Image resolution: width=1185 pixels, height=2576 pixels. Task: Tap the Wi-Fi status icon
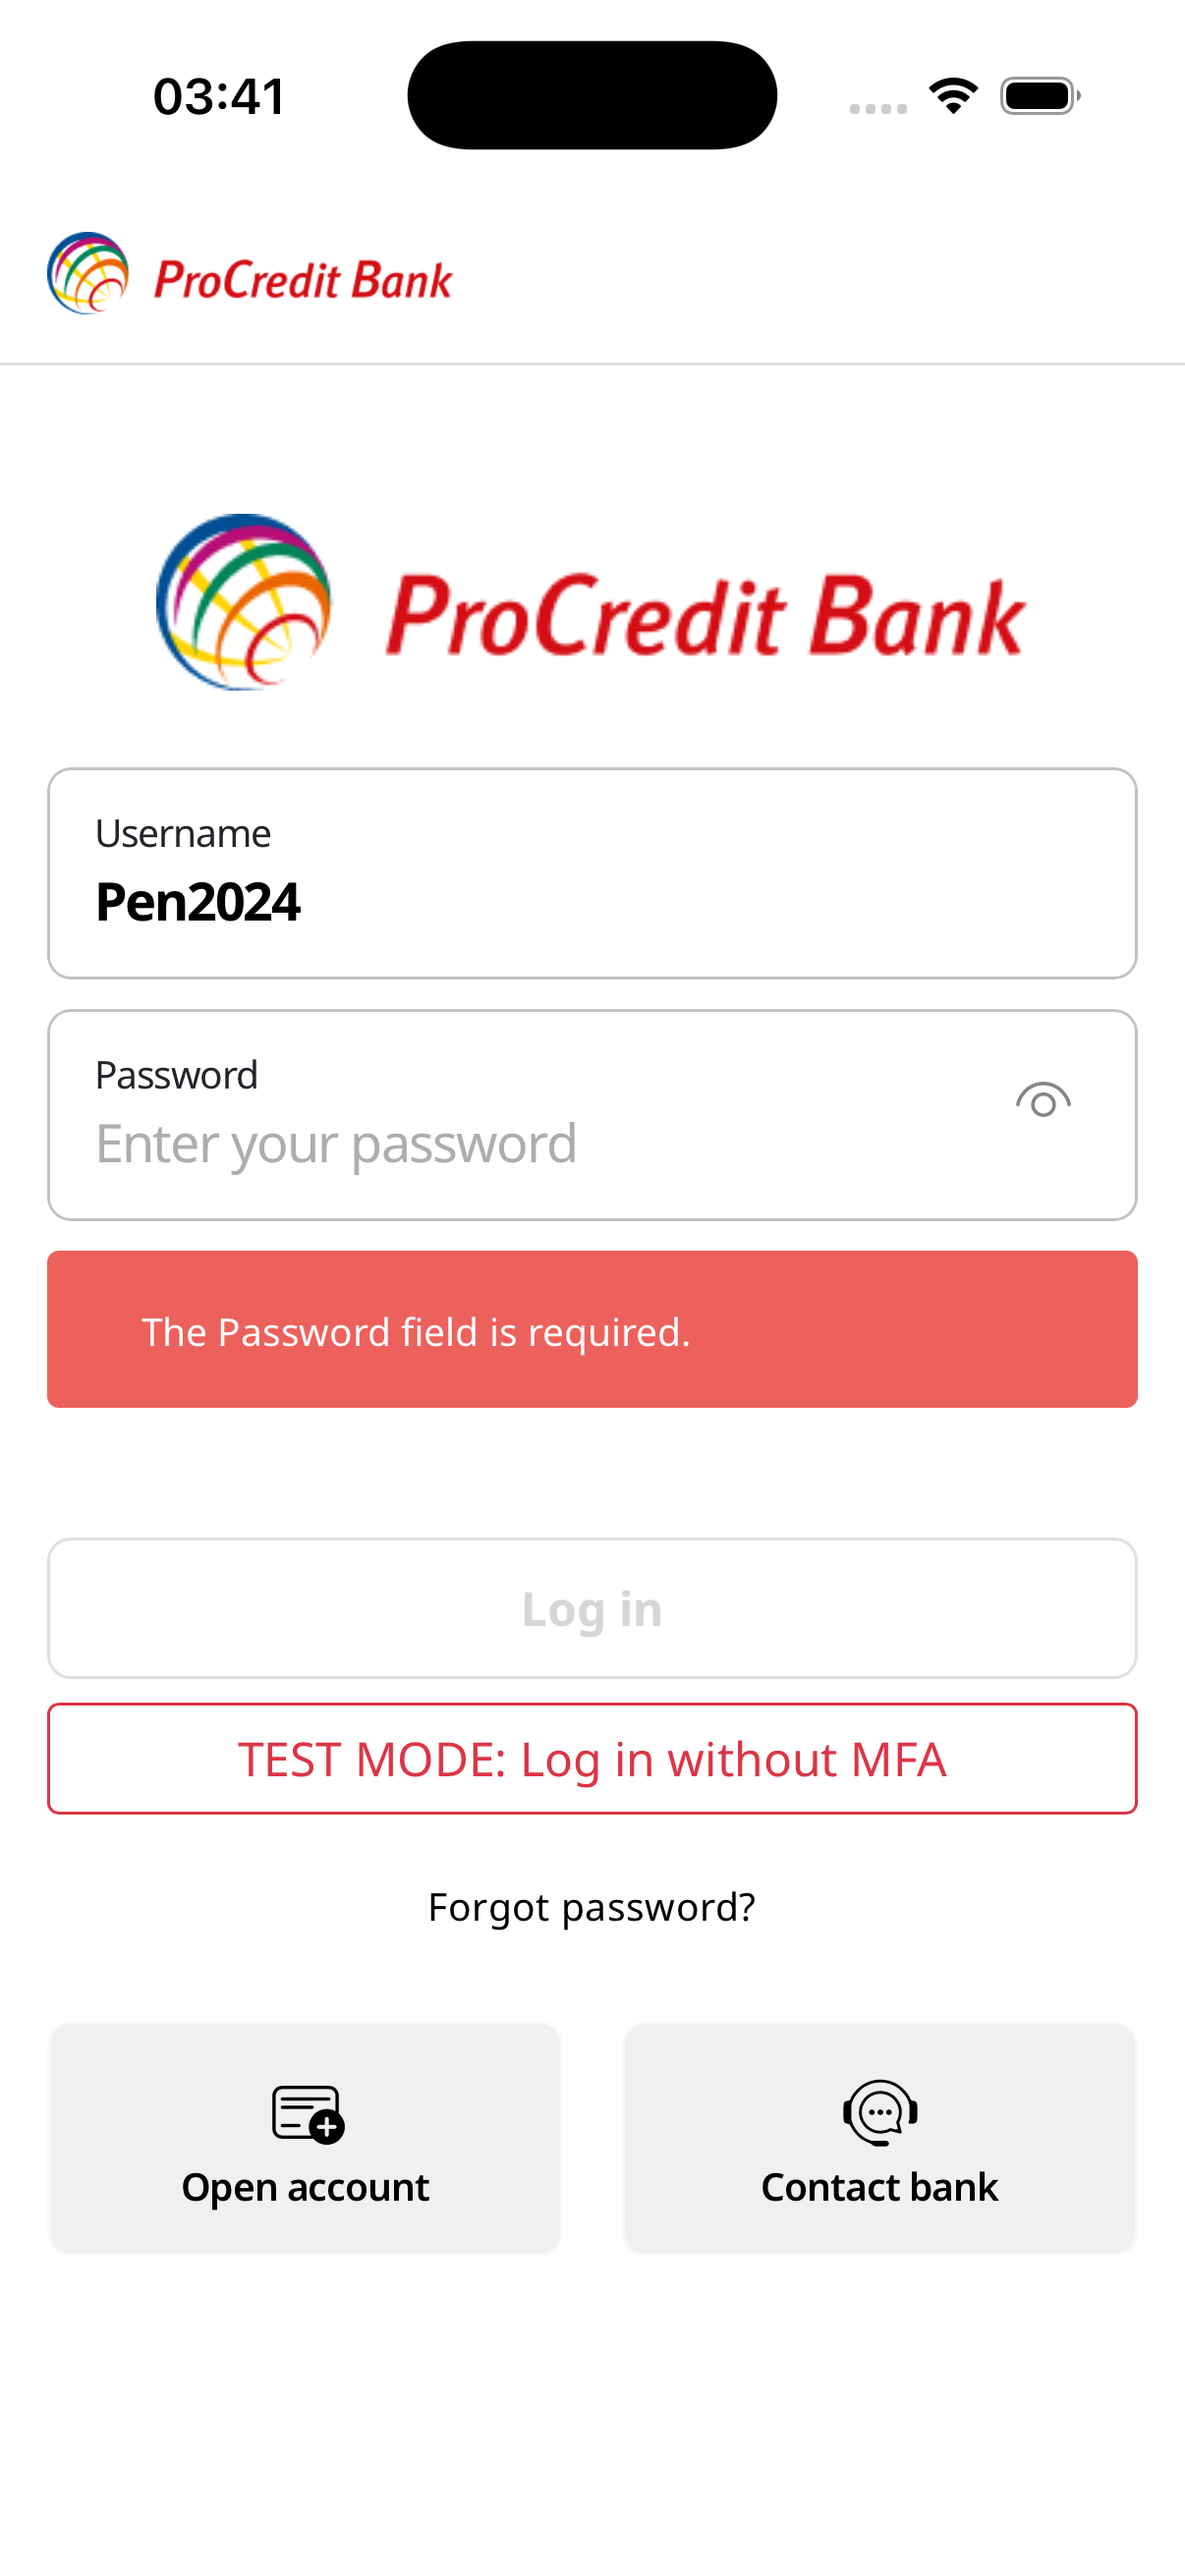[x=953, y=96]
